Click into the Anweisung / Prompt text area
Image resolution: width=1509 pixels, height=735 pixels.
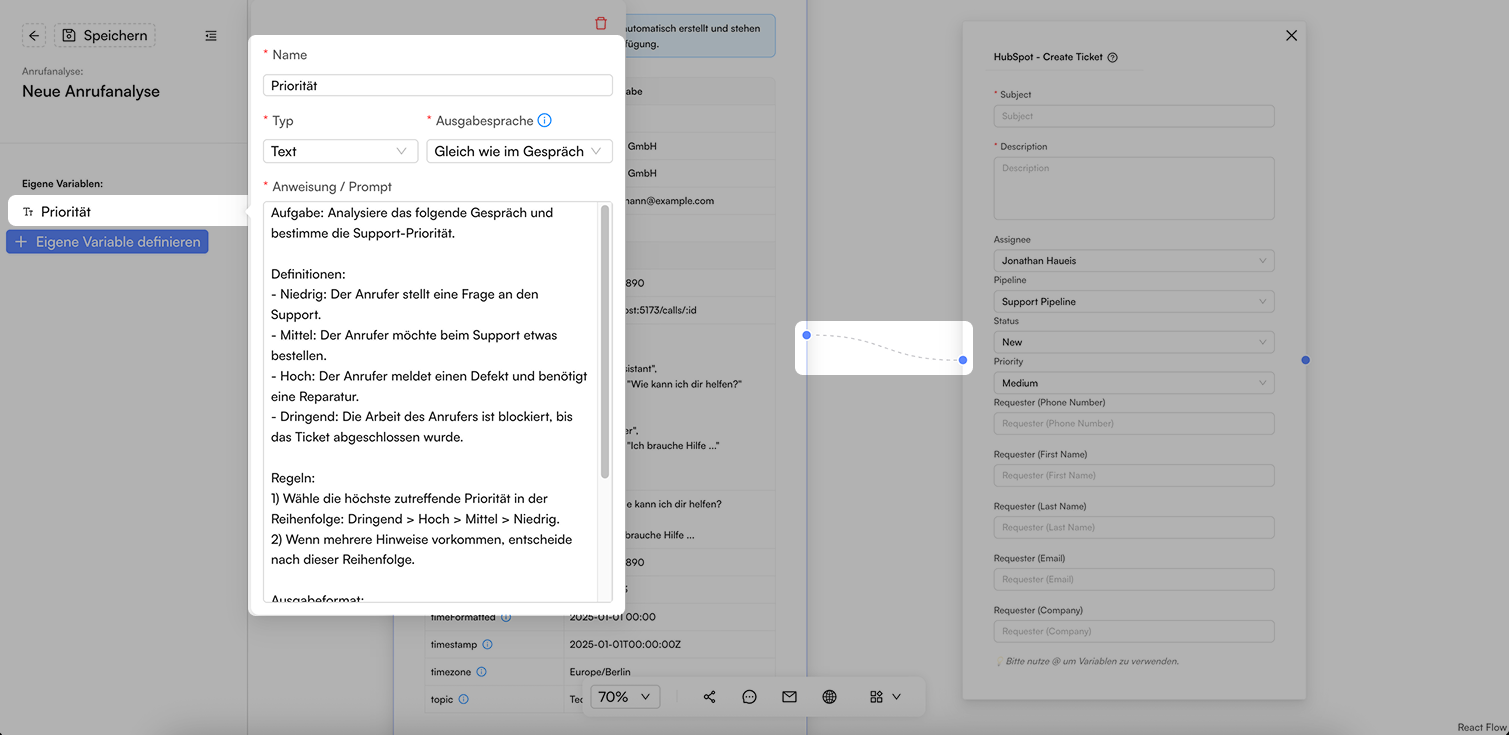pyautogui.click(x=431, y=402)
